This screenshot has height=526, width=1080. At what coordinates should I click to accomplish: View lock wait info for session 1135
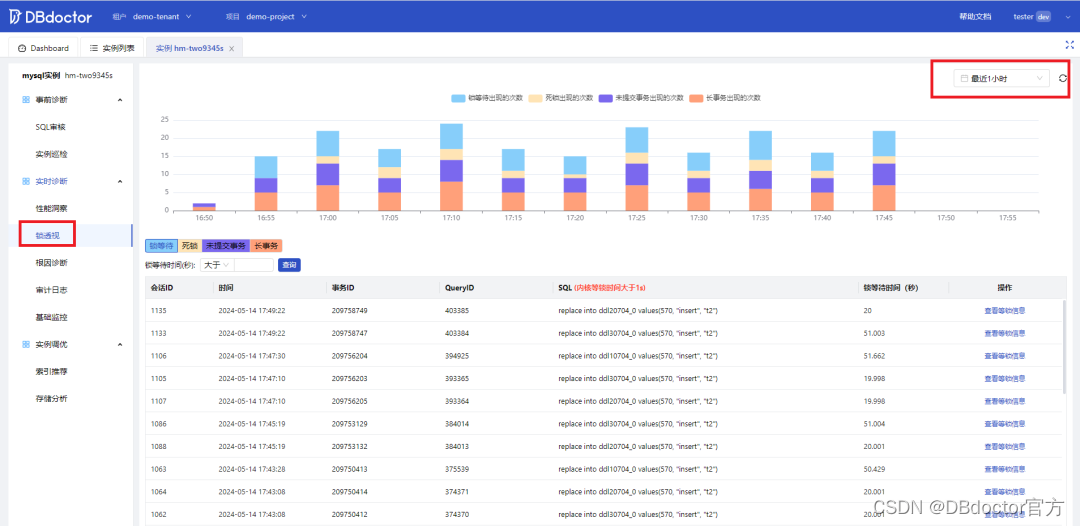click(1005, 311)
